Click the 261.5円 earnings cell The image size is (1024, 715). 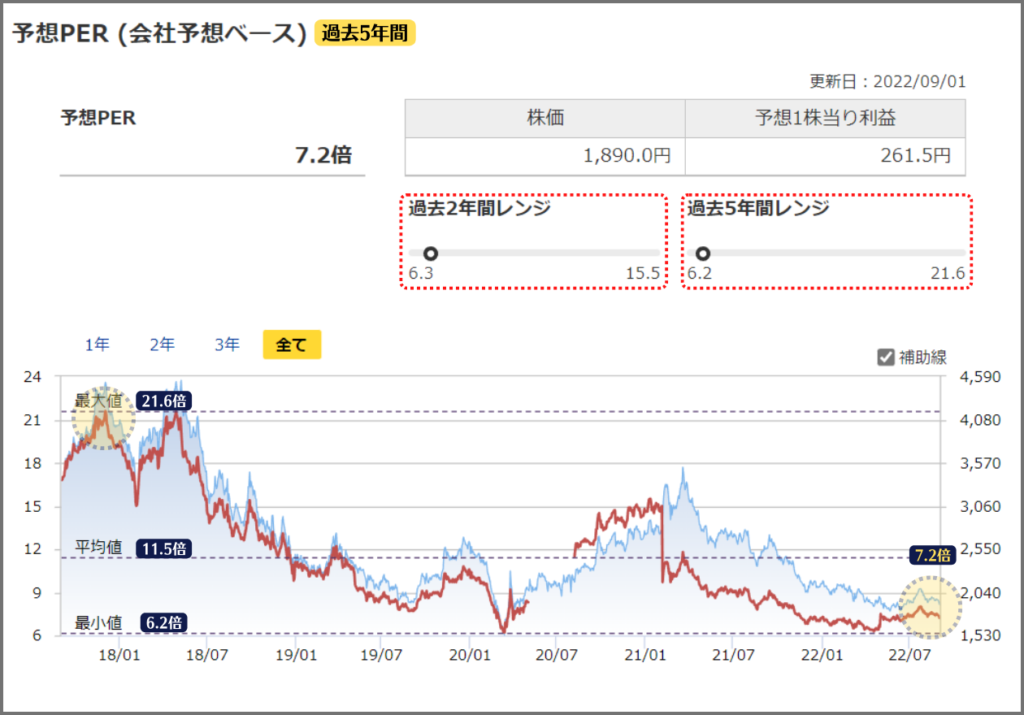pyautogui.click(x=825, y=156)
